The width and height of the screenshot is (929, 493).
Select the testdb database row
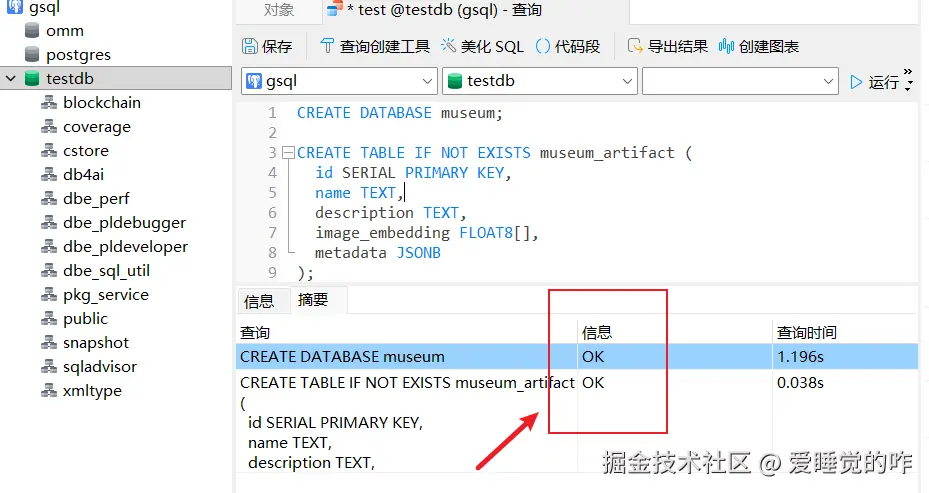click(x=116, y=78)
